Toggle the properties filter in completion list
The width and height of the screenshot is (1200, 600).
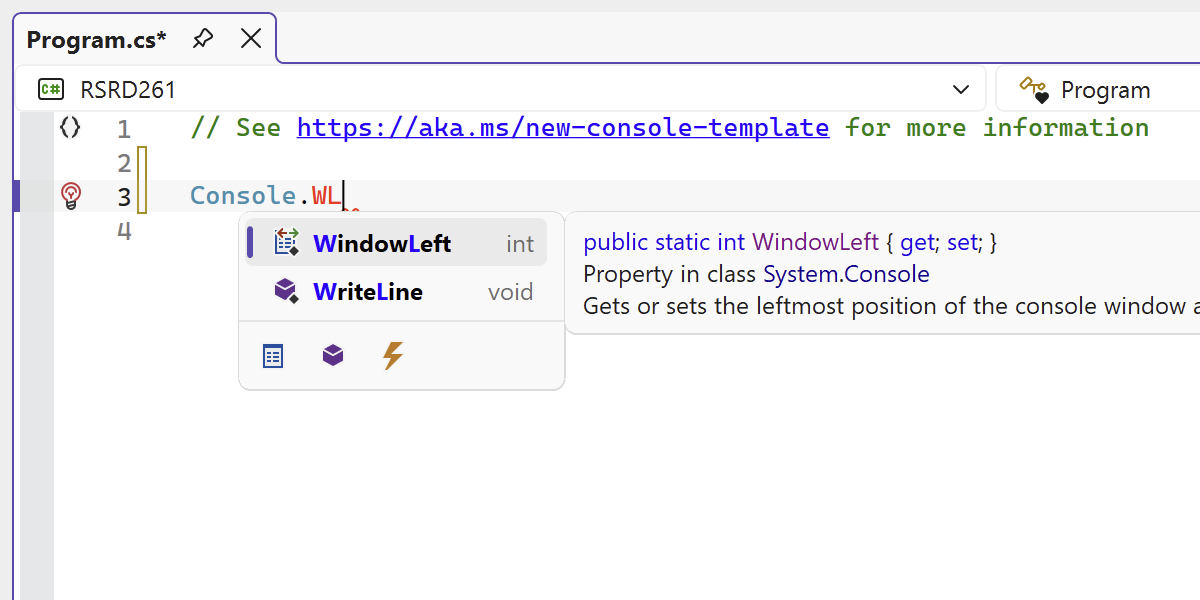coord(273,356)
